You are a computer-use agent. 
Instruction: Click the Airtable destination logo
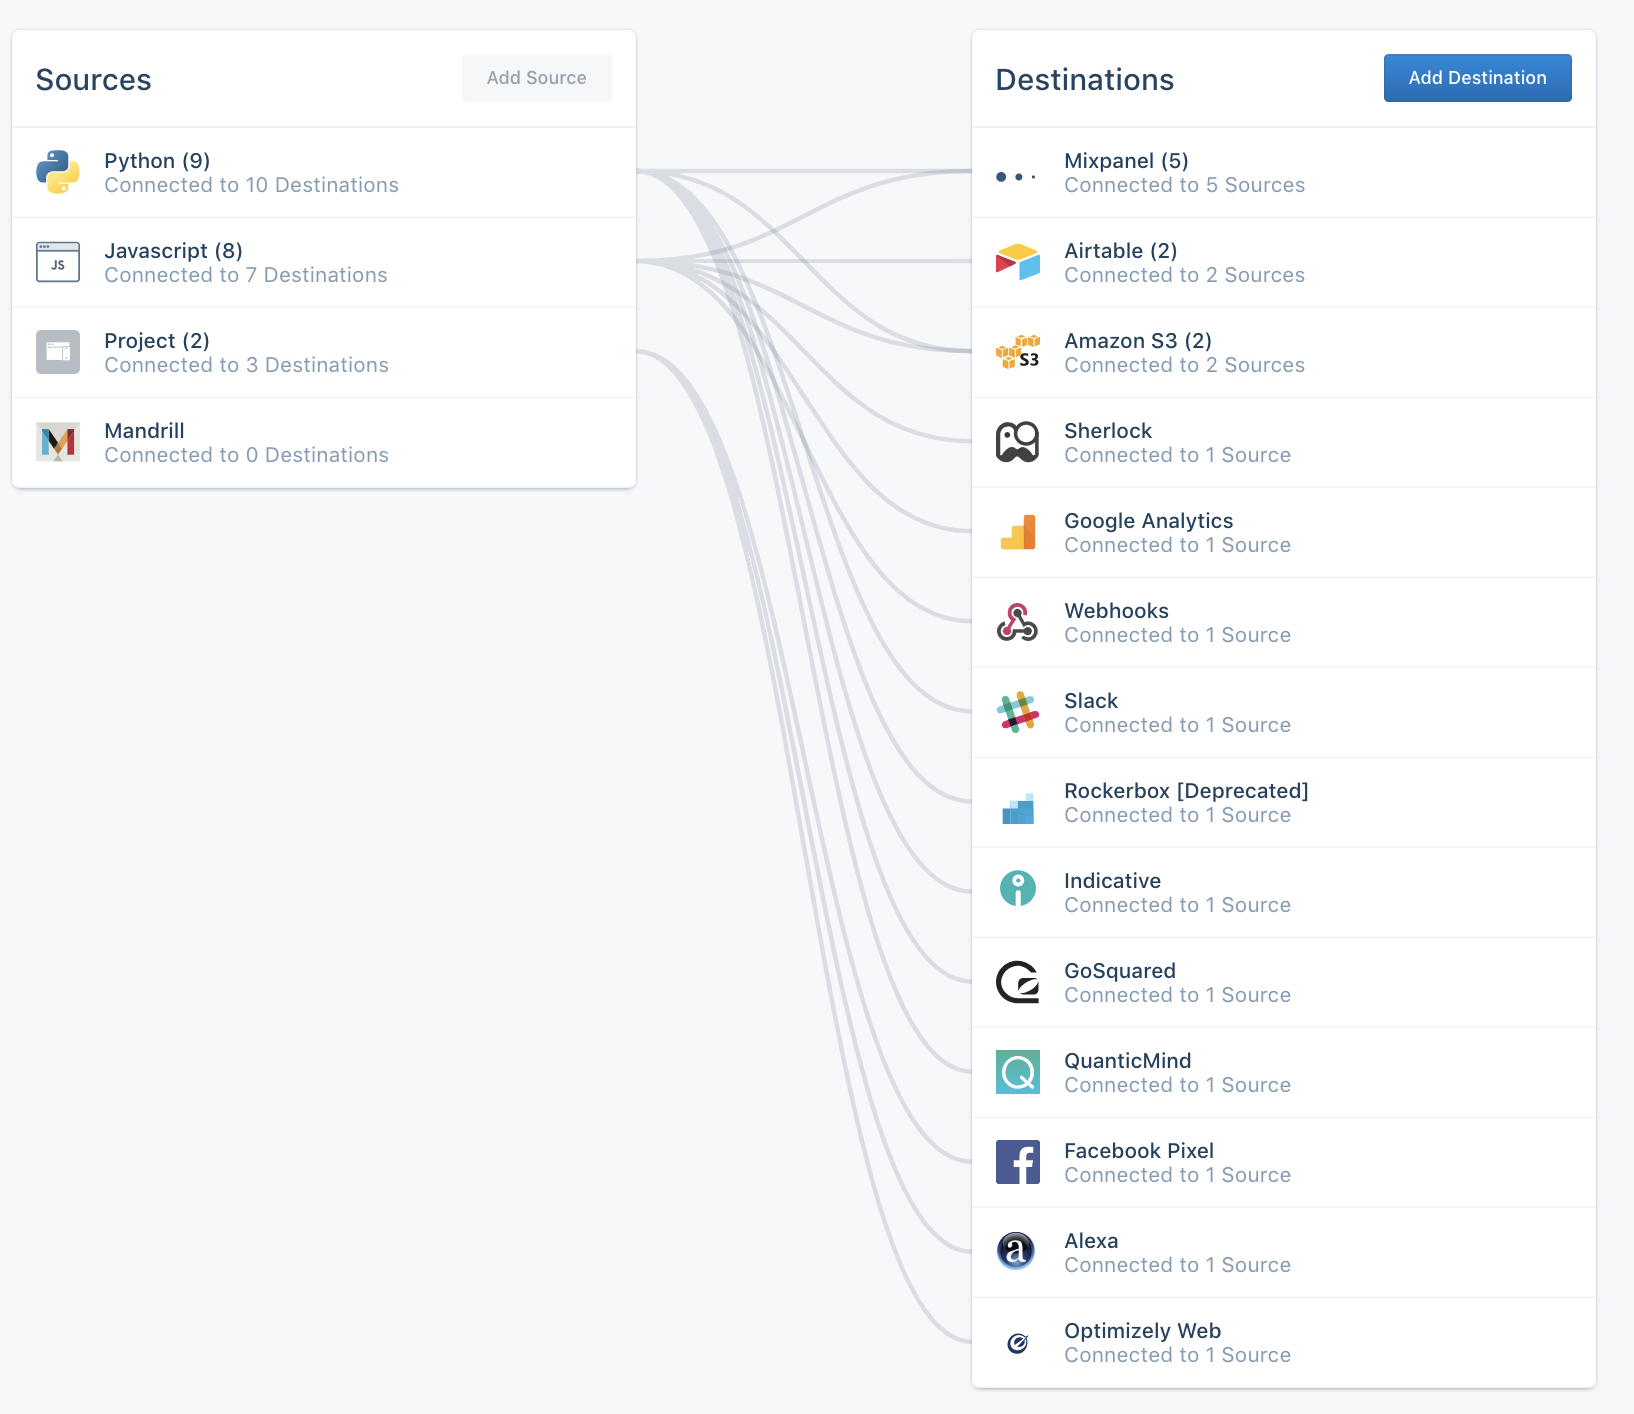pos(1018,262)
